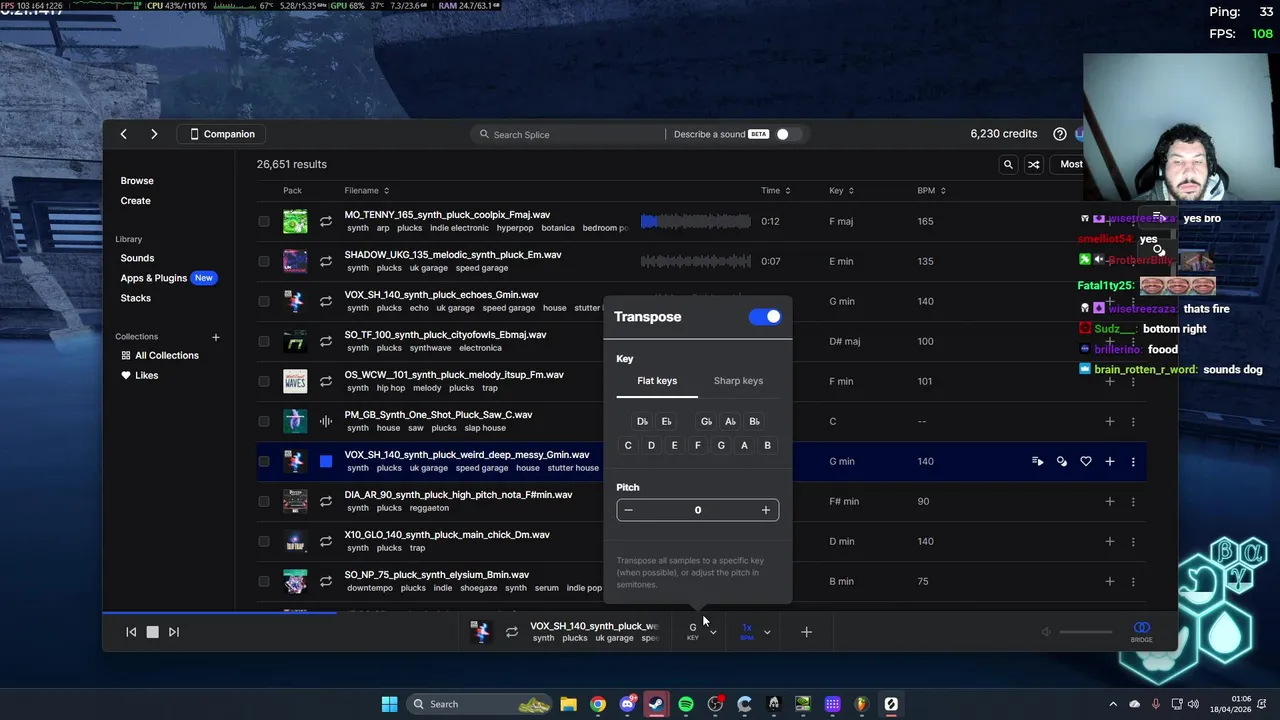1280x720 pixels.
Task: Adjust the player volume slider
Action: point(1086,632)
